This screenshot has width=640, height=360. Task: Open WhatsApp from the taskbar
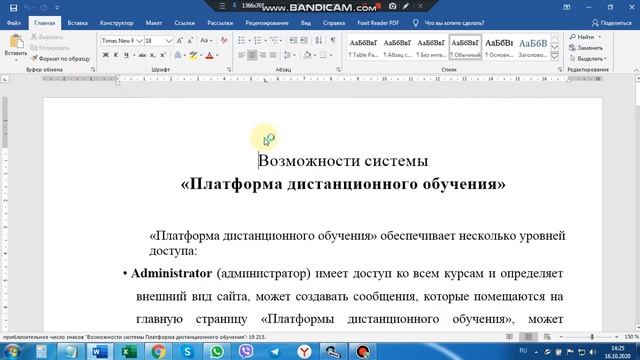pyautogui.click(x=217, y=351)
